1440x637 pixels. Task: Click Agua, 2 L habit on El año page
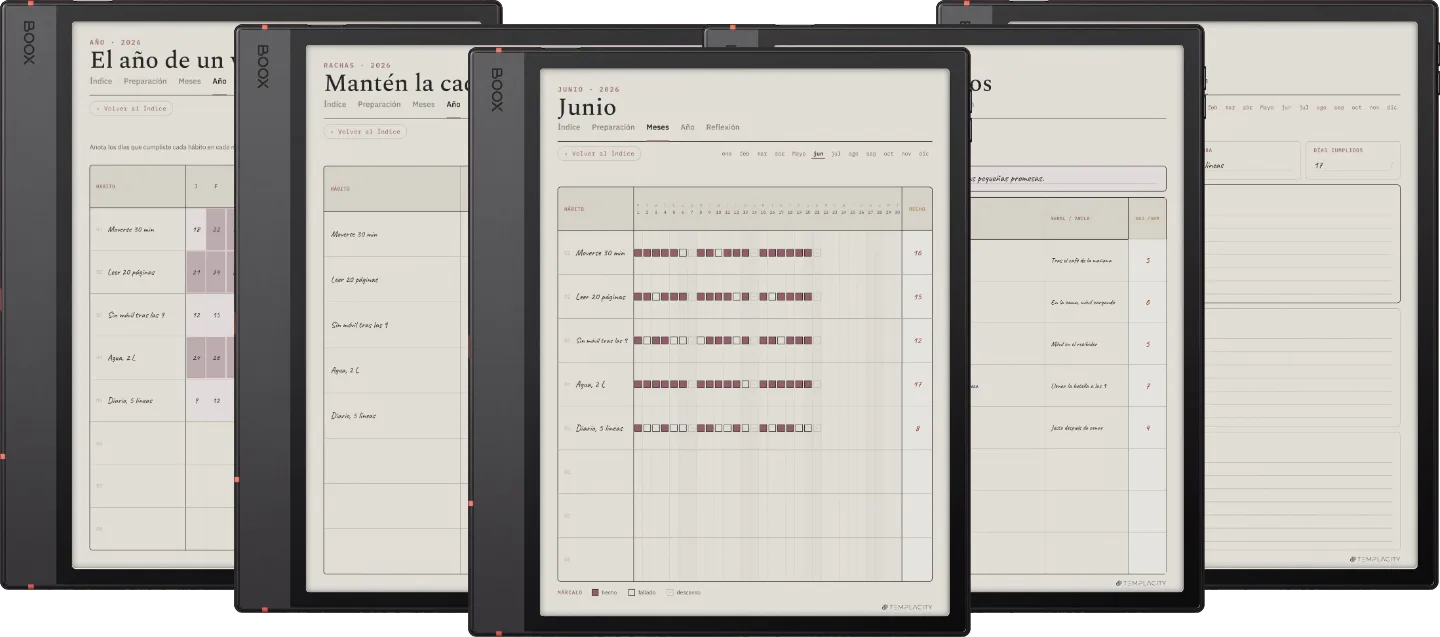click(122, 357)
